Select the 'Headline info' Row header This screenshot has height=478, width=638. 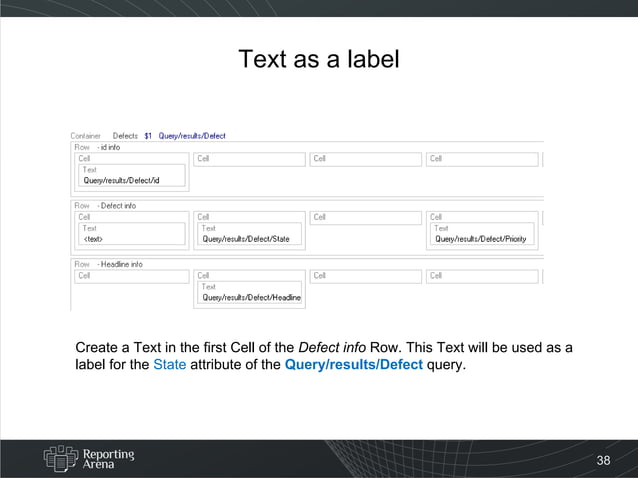109,264
